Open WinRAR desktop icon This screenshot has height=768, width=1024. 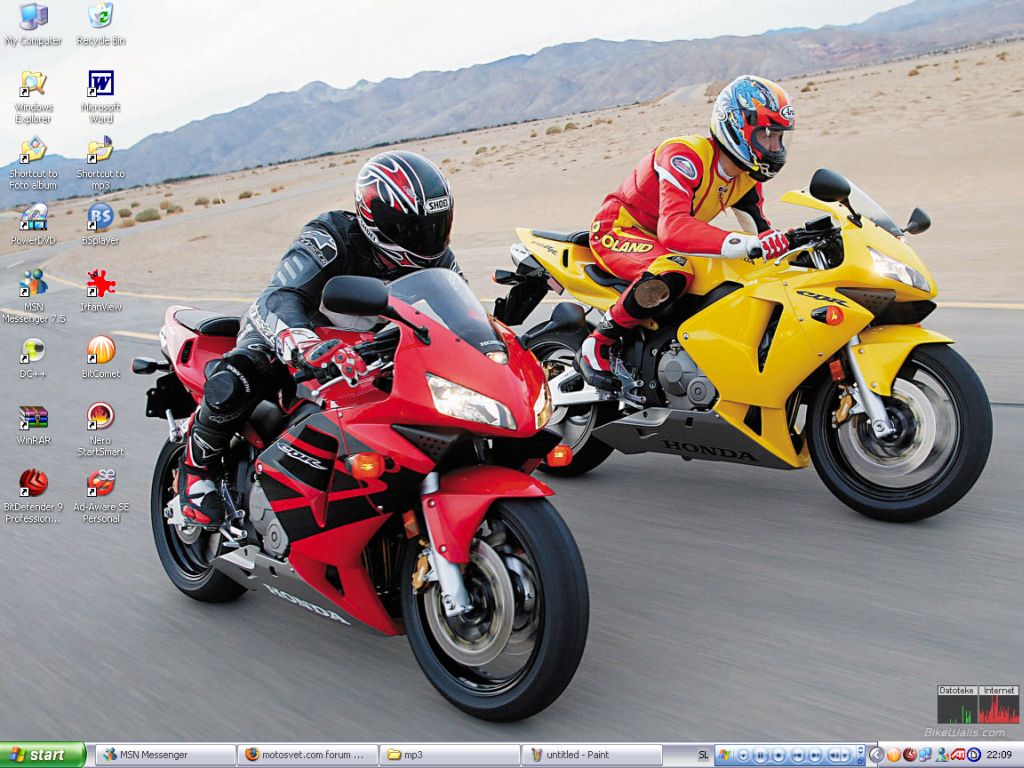coord(33,424)
